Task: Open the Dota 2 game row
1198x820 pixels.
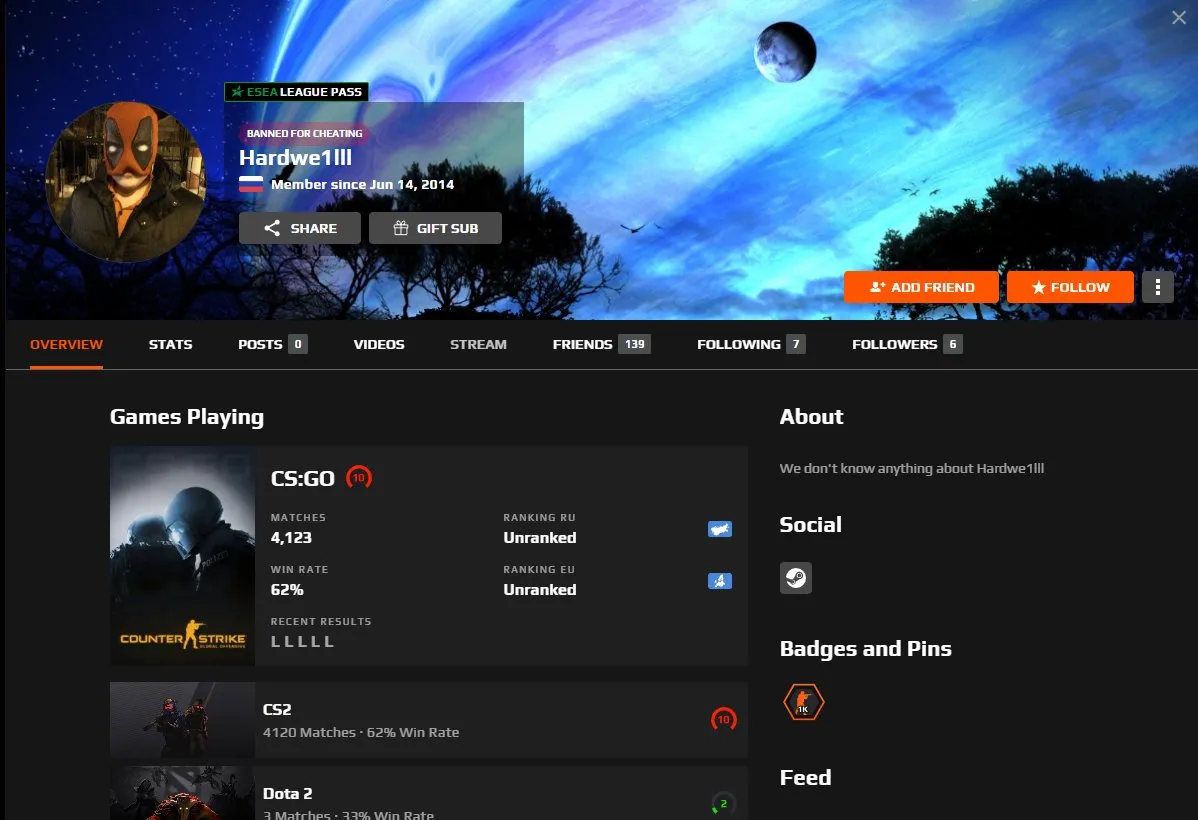Action: click(x=429, y=793)
